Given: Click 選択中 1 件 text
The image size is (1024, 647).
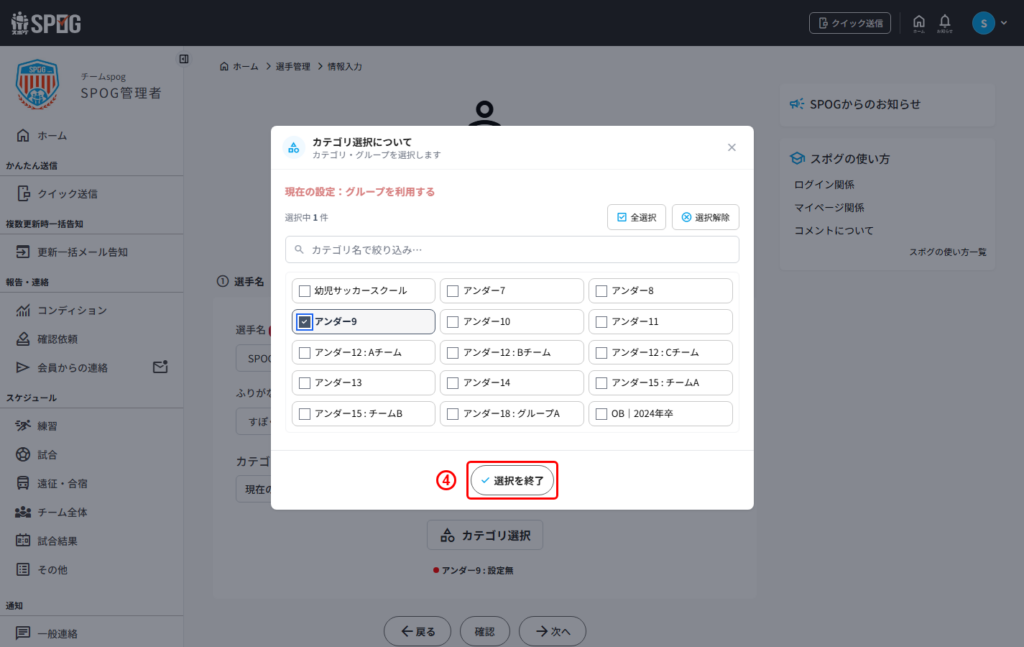Looking at the screenshot, I should pos(306,217).
